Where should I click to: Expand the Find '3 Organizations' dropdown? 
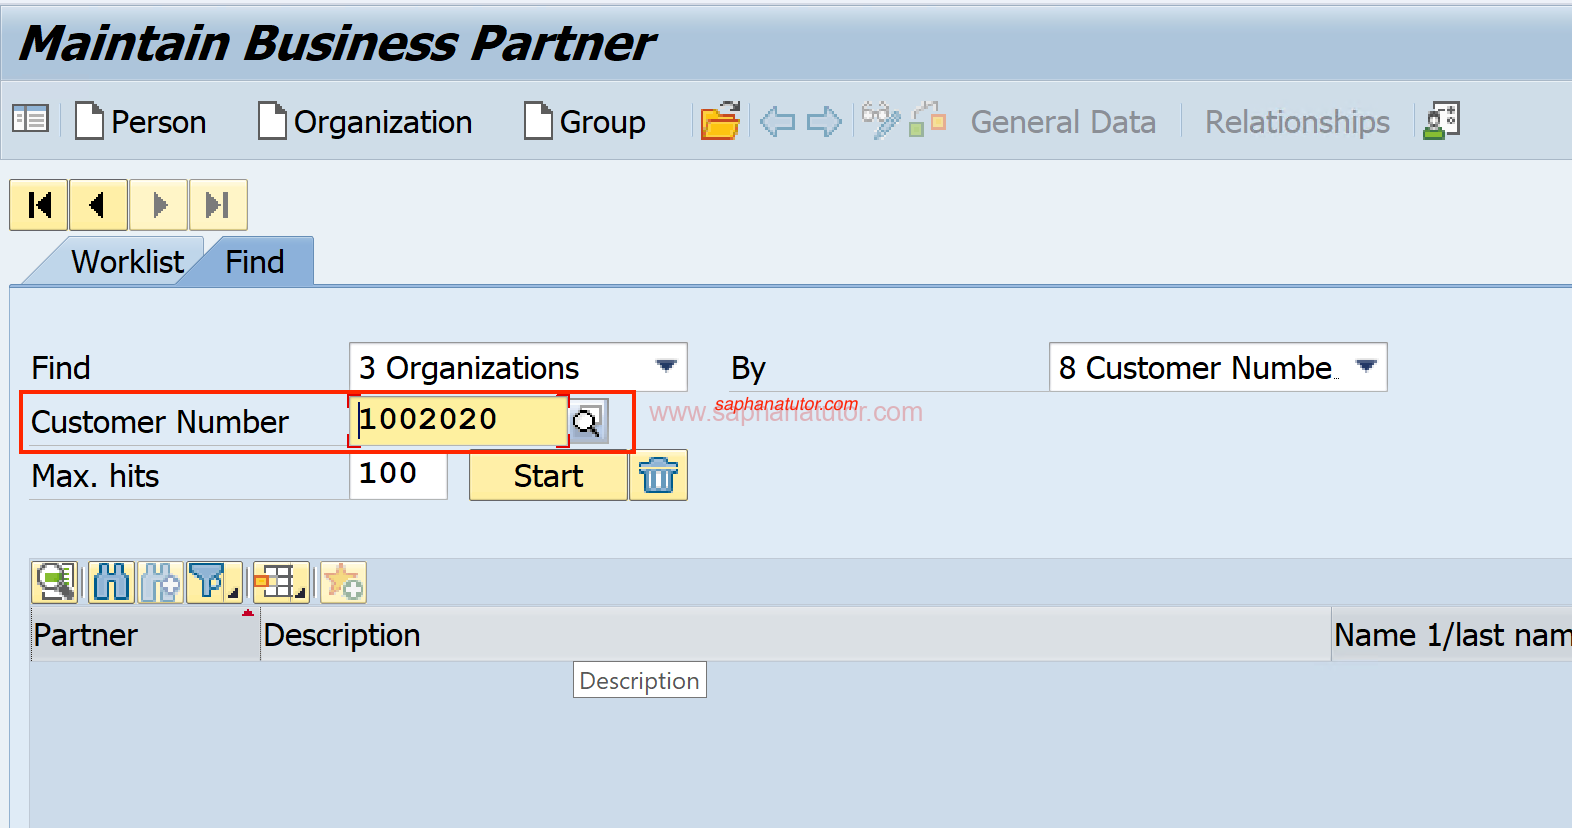[x=666, y=366]
